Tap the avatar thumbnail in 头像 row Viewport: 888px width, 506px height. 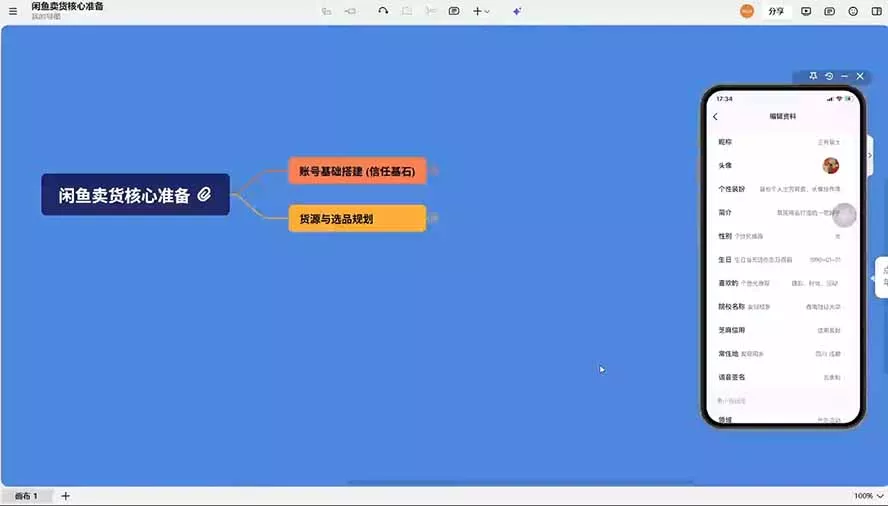(831, 165)
